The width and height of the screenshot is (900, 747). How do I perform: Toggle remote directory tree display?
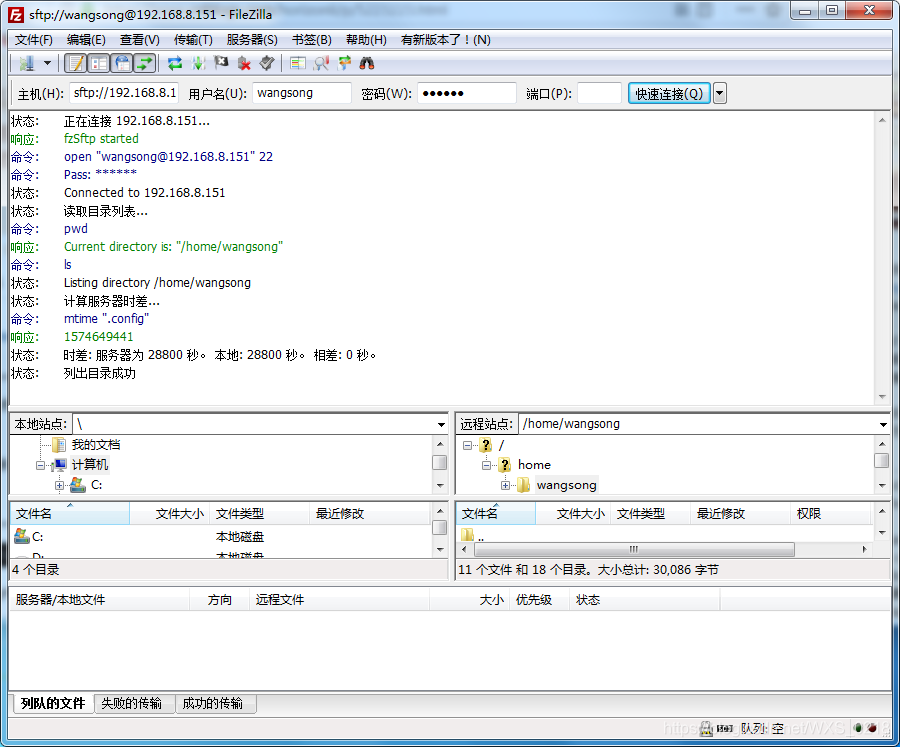(x=122, y=63)
